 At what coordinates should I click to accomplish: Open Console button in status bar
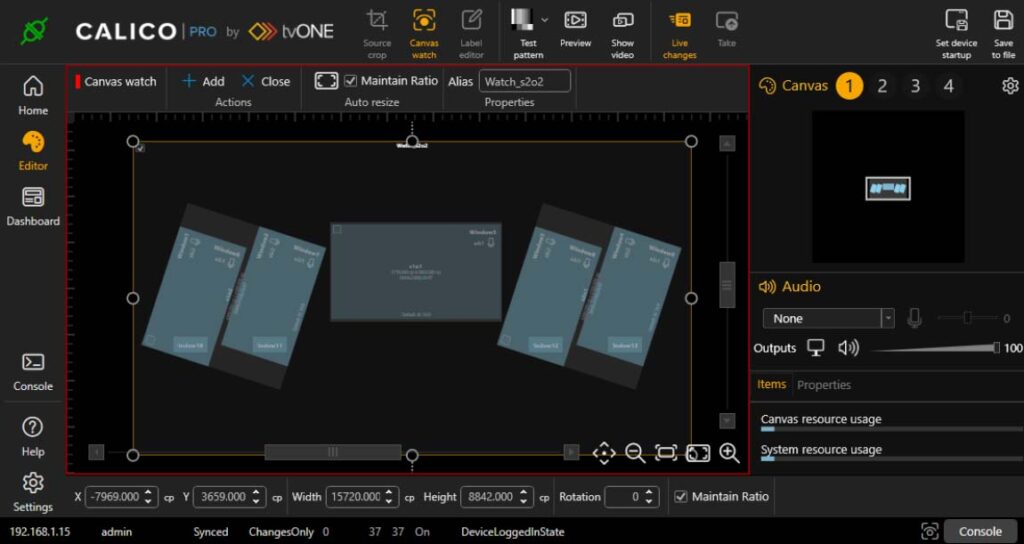(x=980, y=531)
